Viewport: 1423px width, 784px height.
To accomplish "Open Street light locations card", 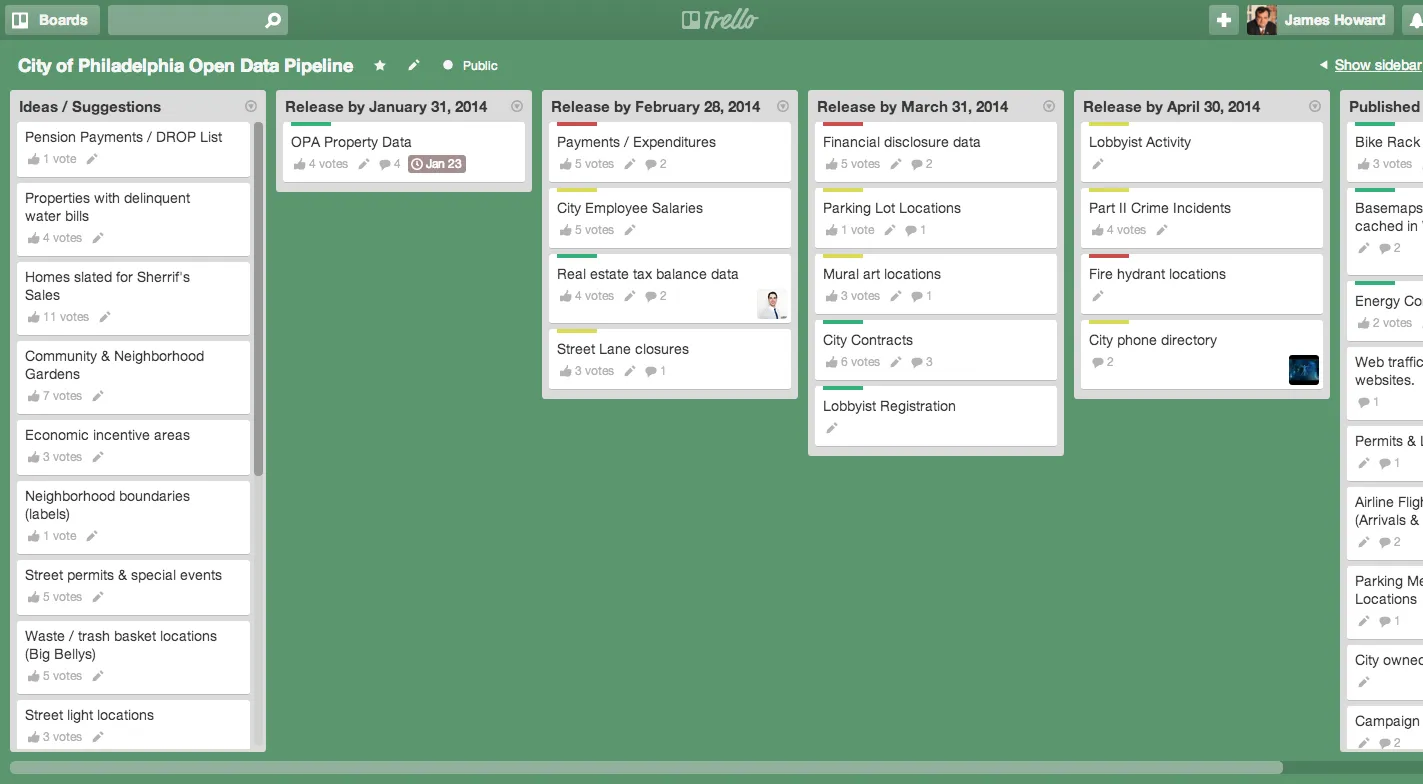I will tap(134, 724).
